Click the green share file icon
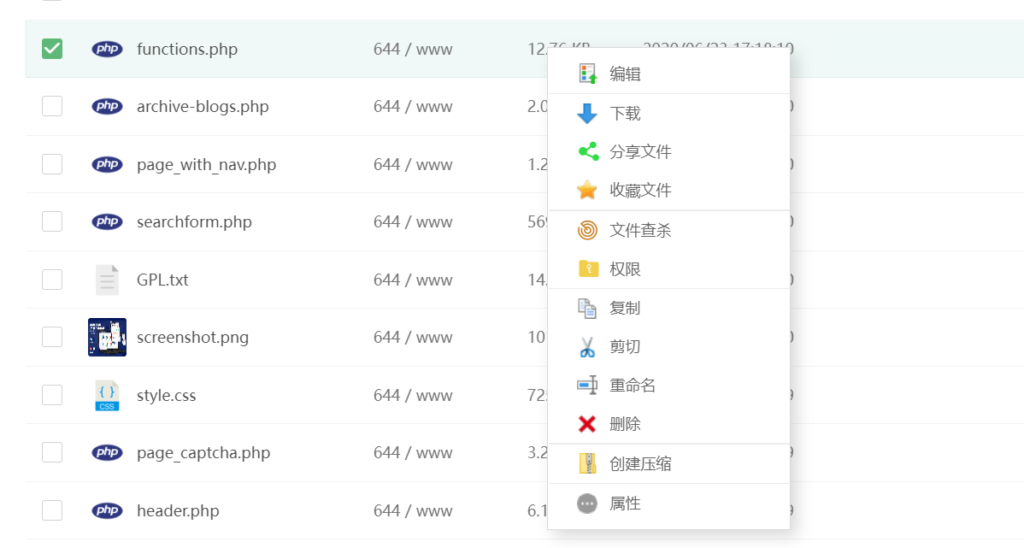 tap(587, 152)
